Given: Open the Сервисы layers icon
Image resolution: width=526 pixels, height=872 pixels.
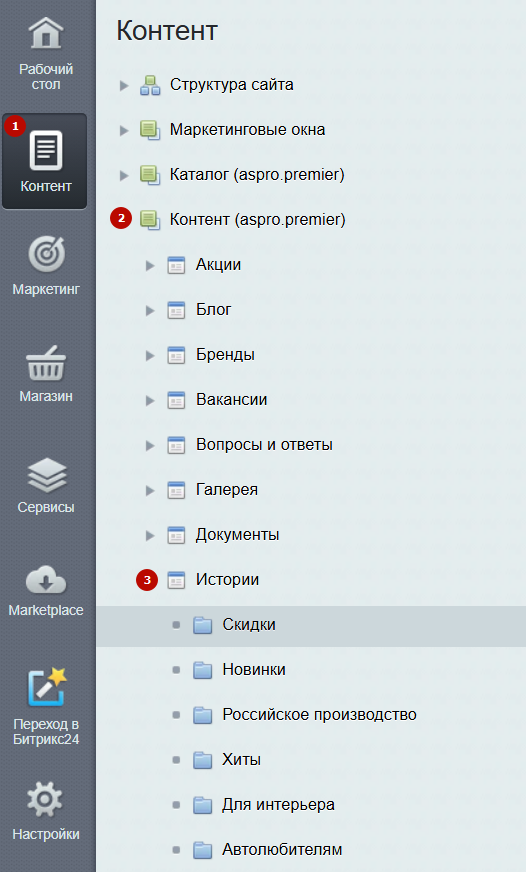Looking at the screenshot, I should pyautogui.click(x=46, y=475).
